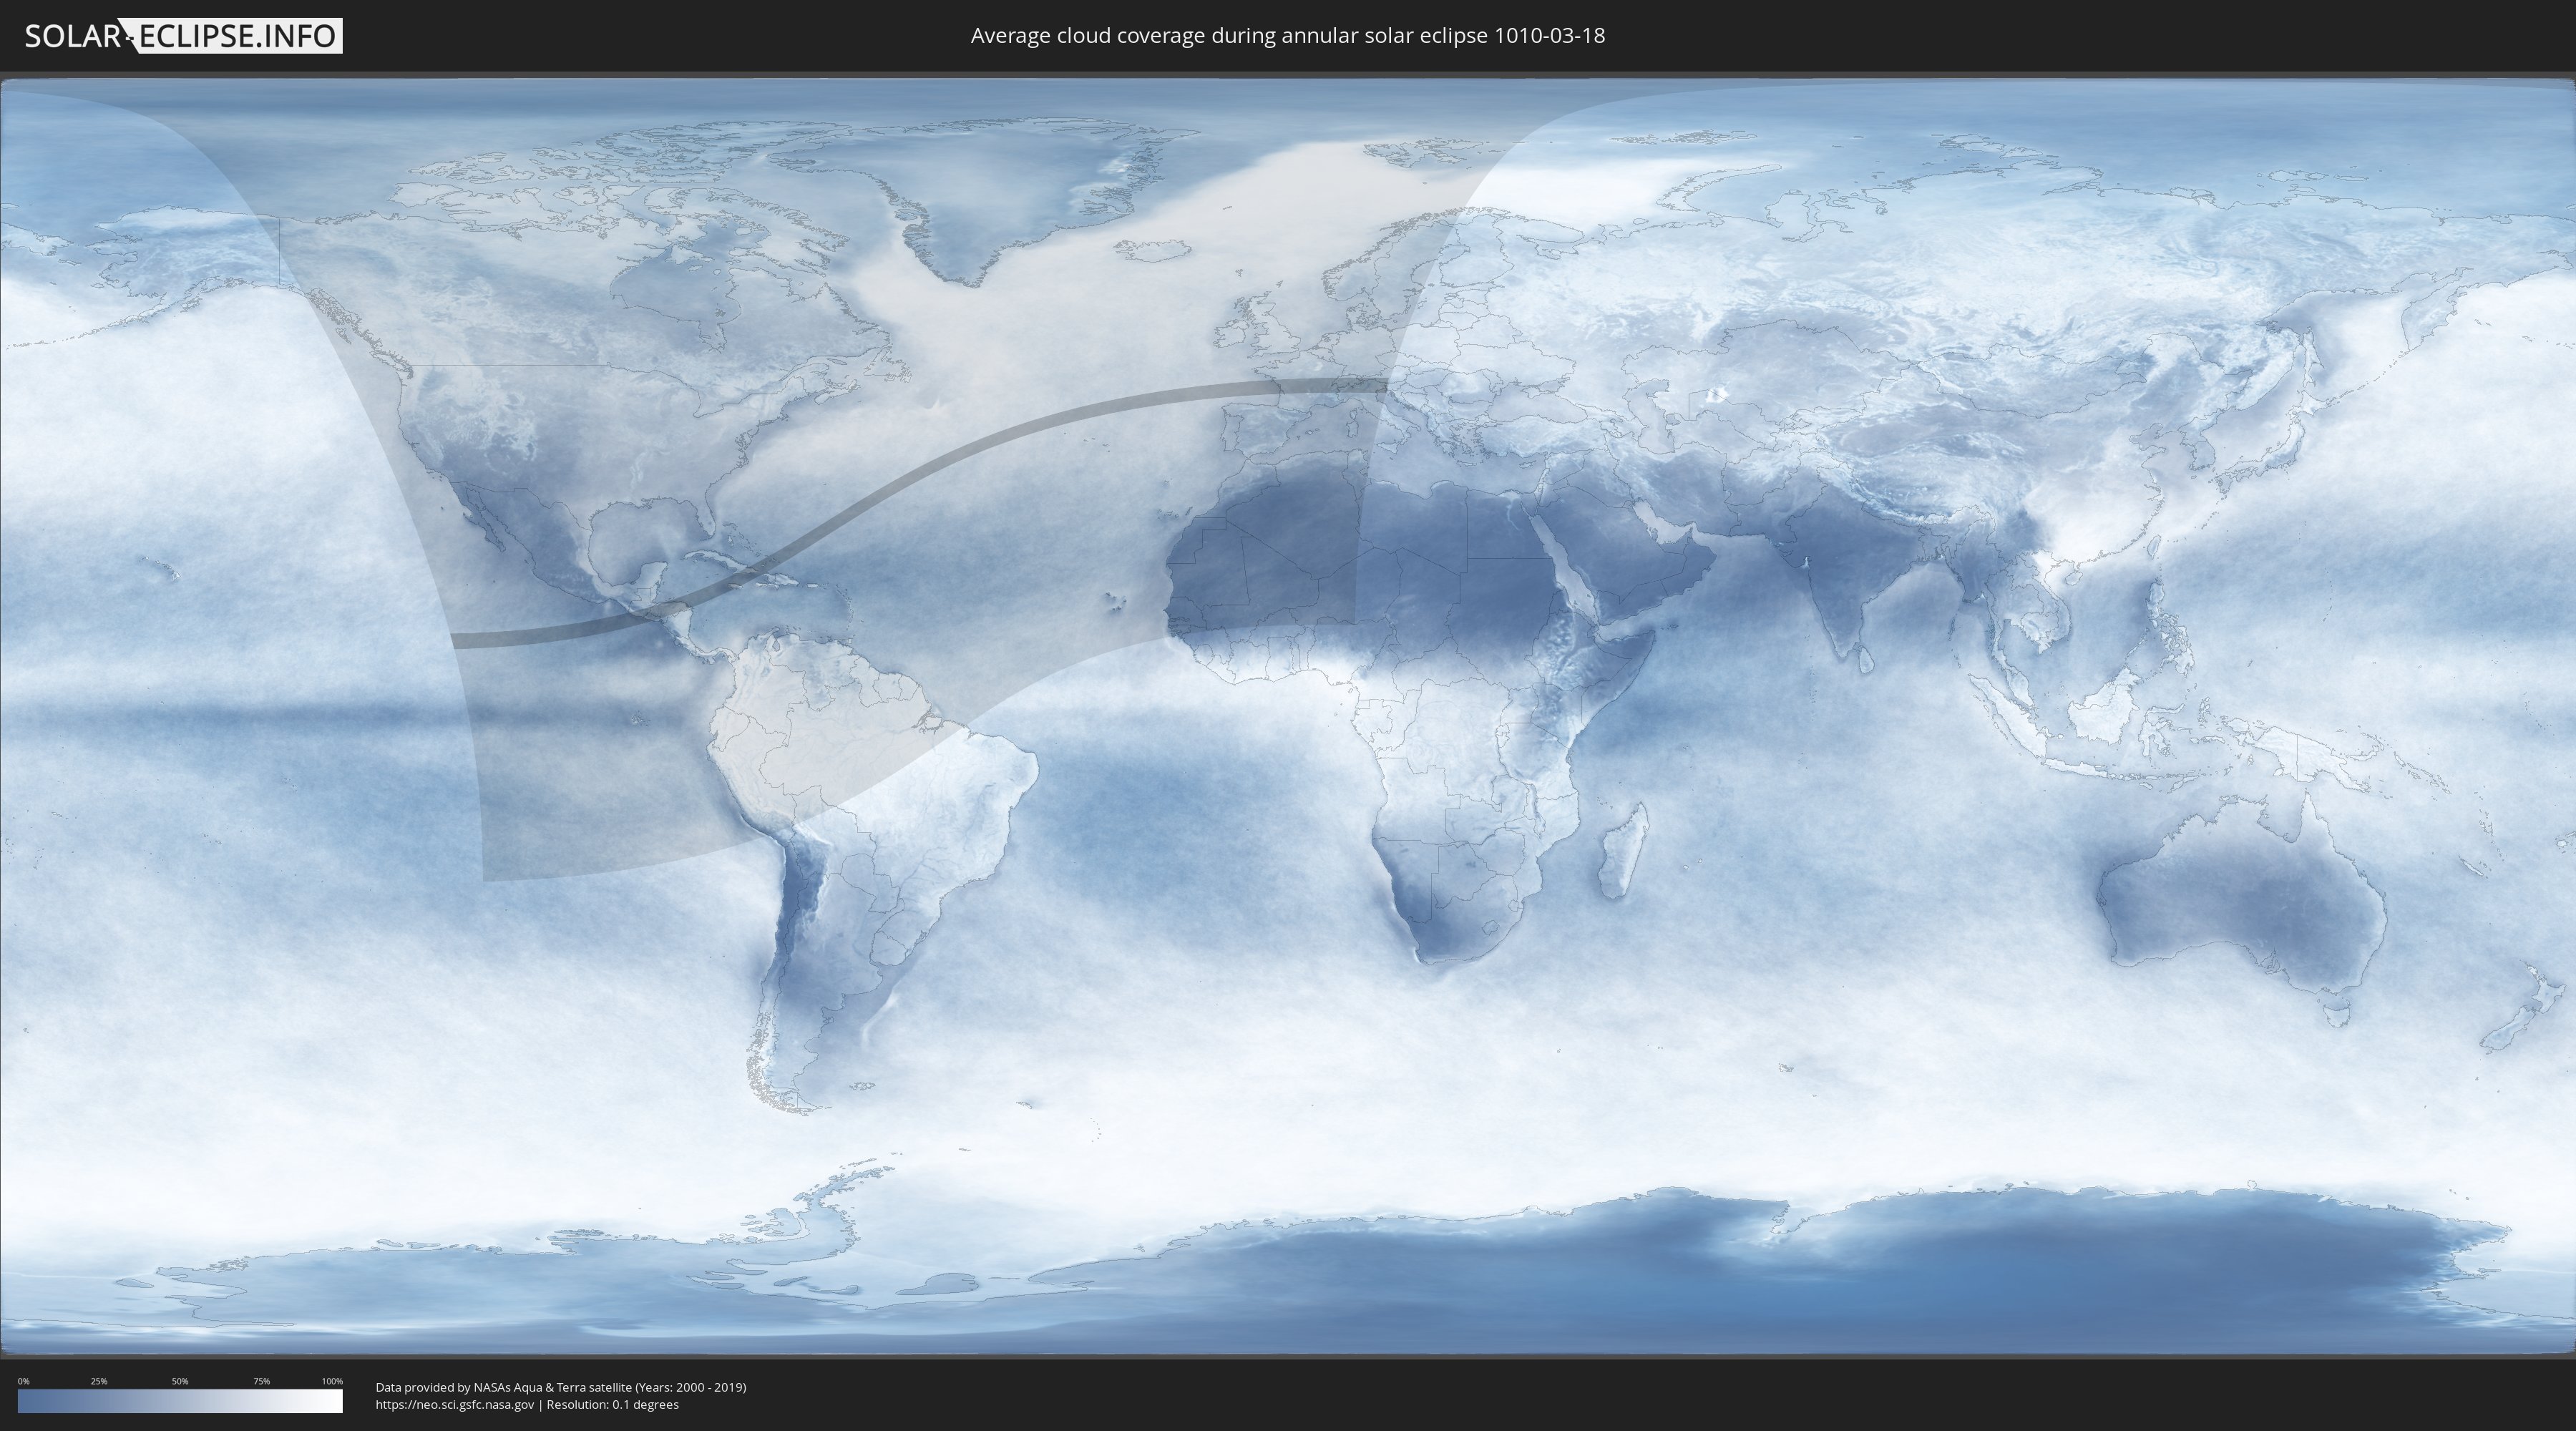This screenshot has width=2576, height=1431.
Task: Click the 50% label on legend
Action: [180, 1381]
